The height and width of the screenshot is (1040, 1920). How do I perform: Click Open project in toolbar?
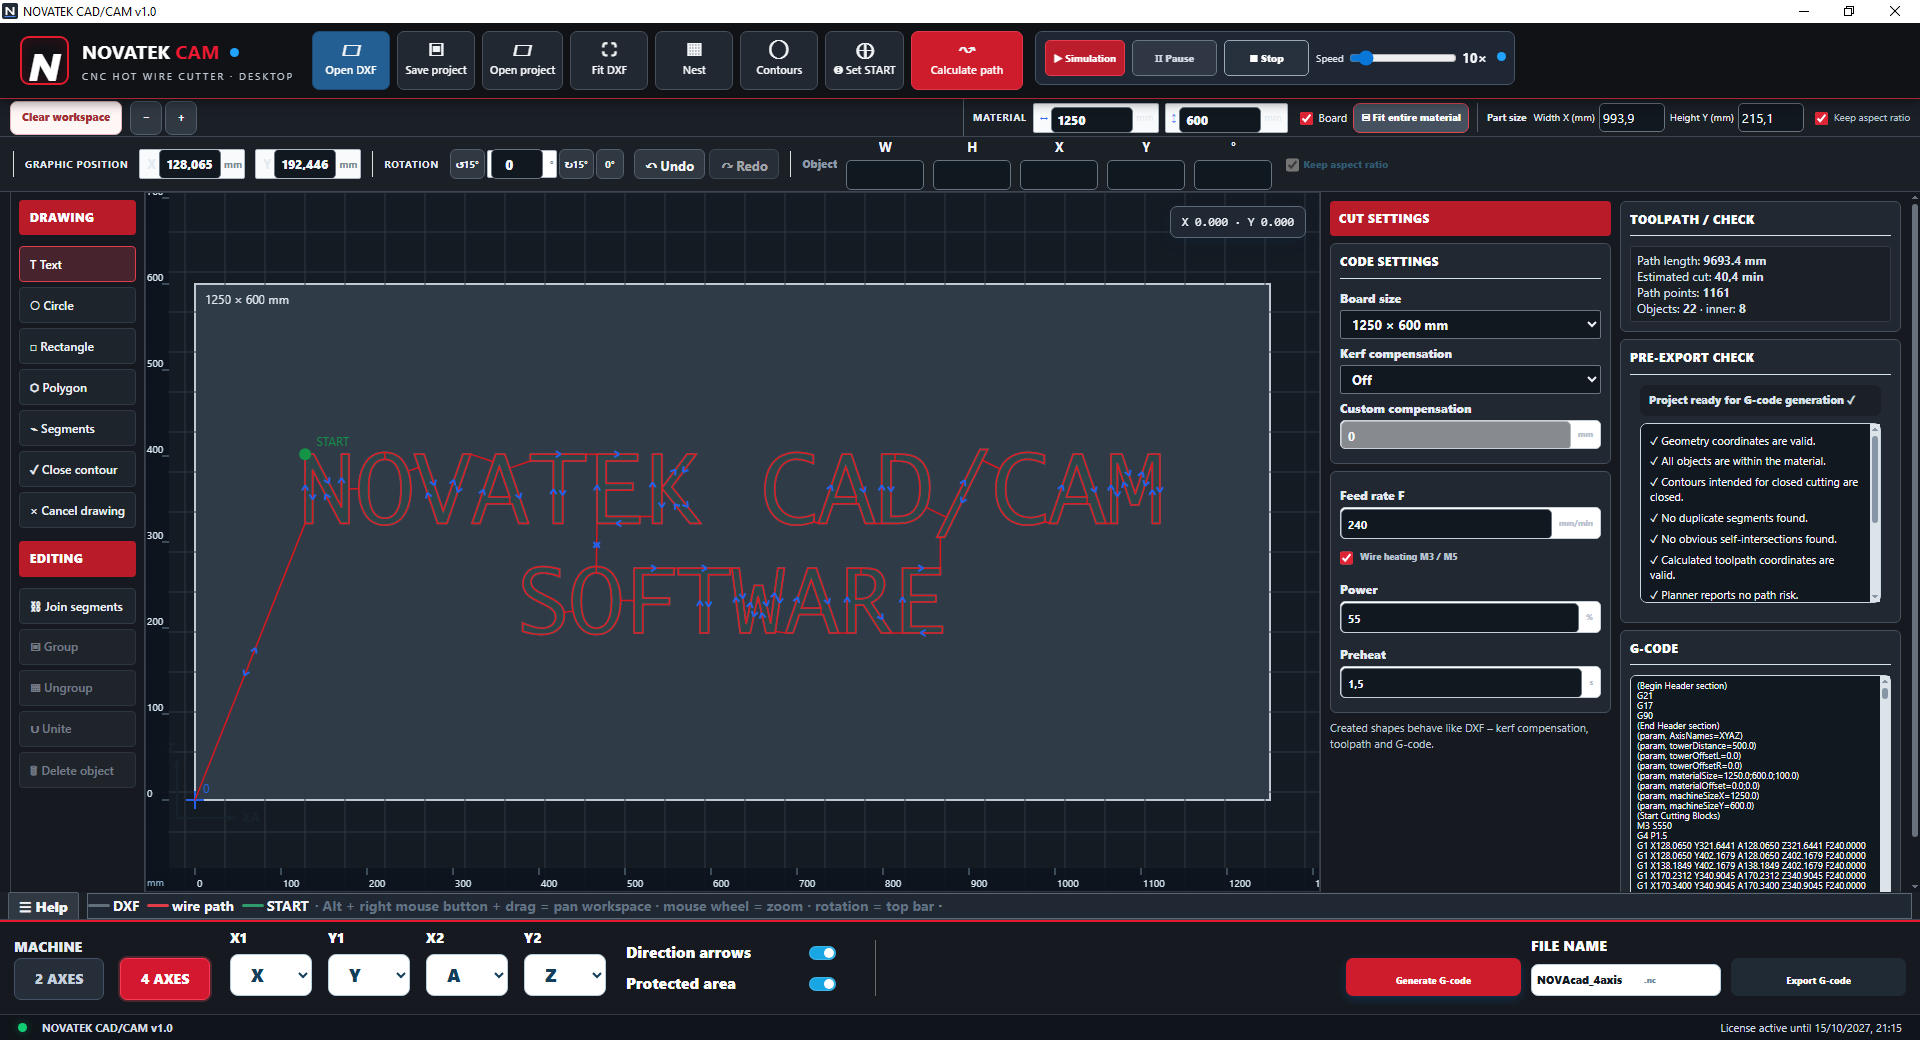(522, 60)
